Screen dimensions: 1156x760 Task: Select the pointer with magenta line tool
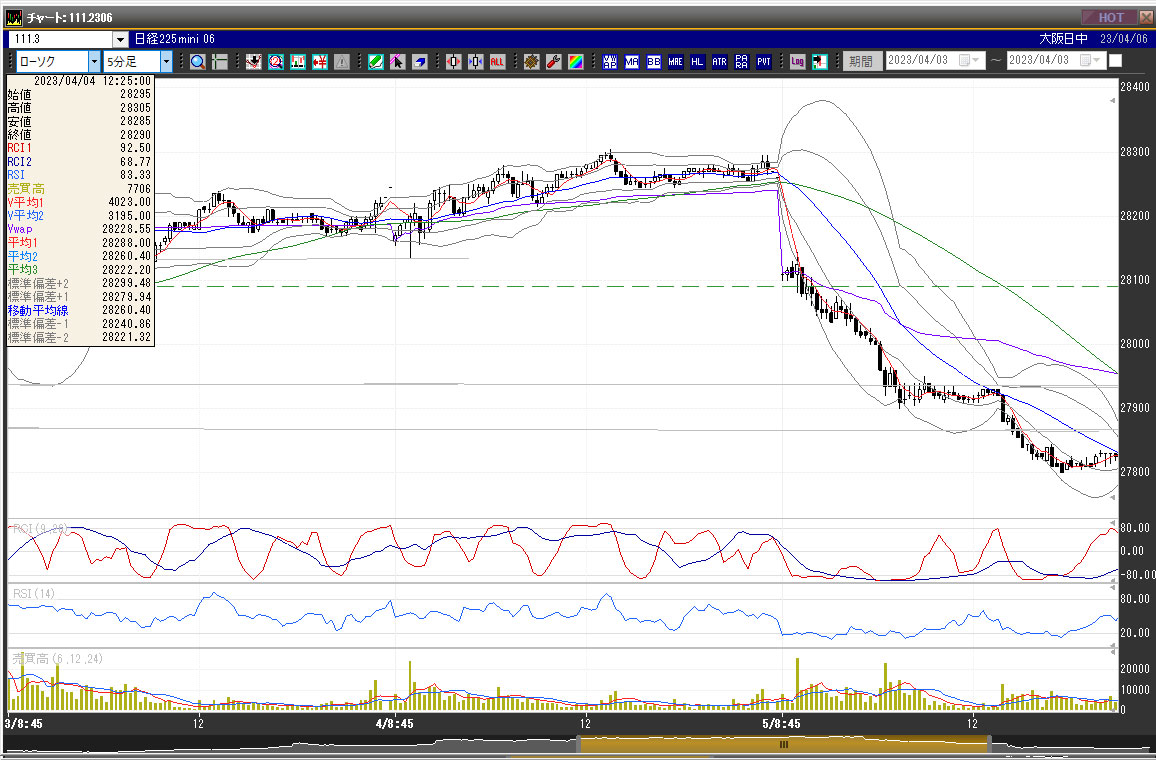pyautogui.click(x=398, y=62)
